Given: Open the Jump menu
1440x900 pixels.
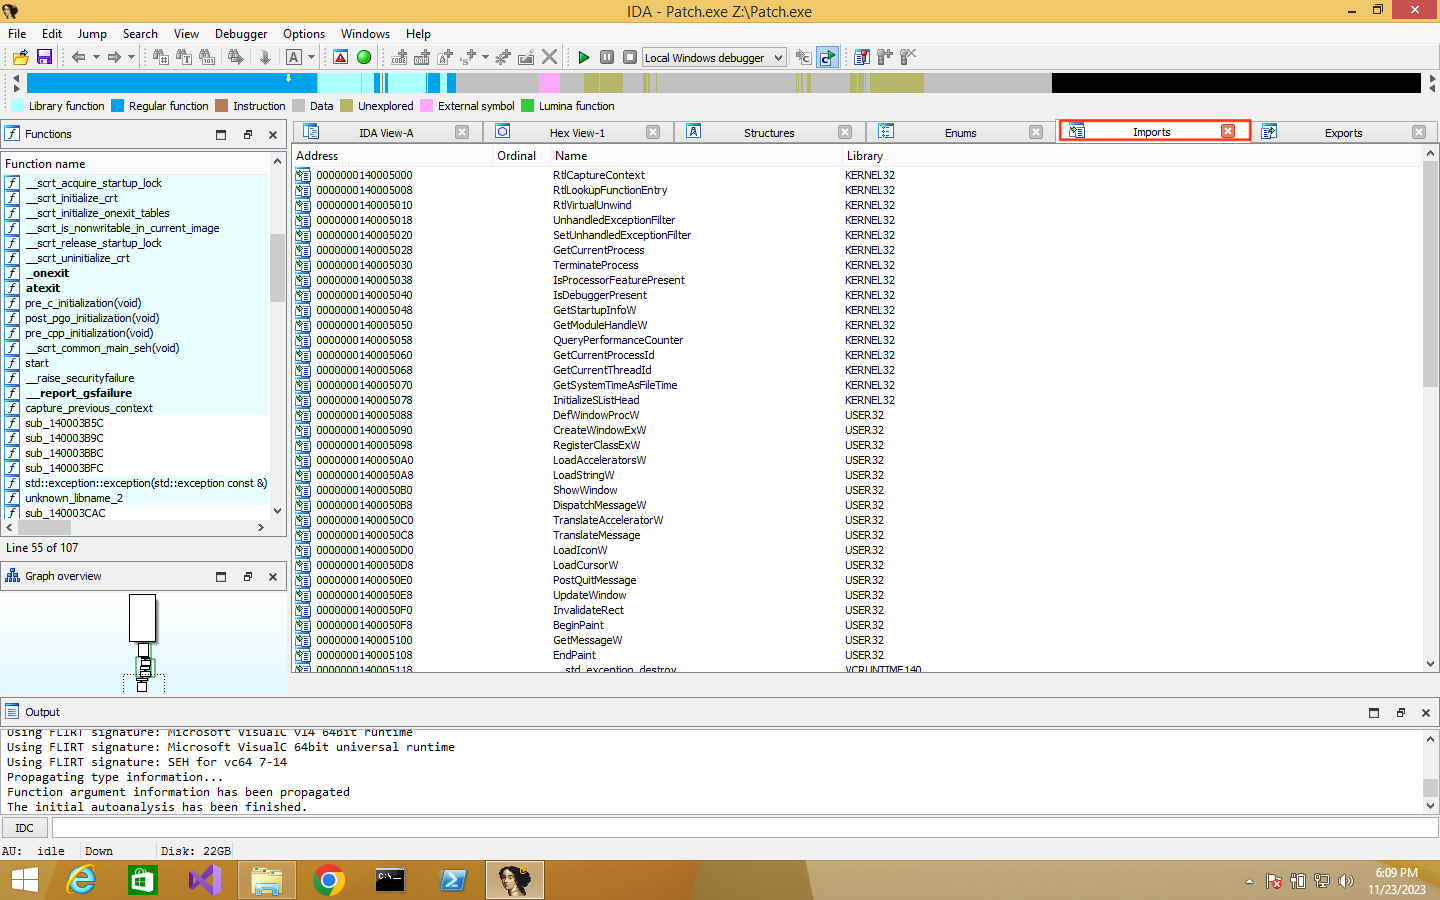Looking at the screenshot, I should coord(92,33).
